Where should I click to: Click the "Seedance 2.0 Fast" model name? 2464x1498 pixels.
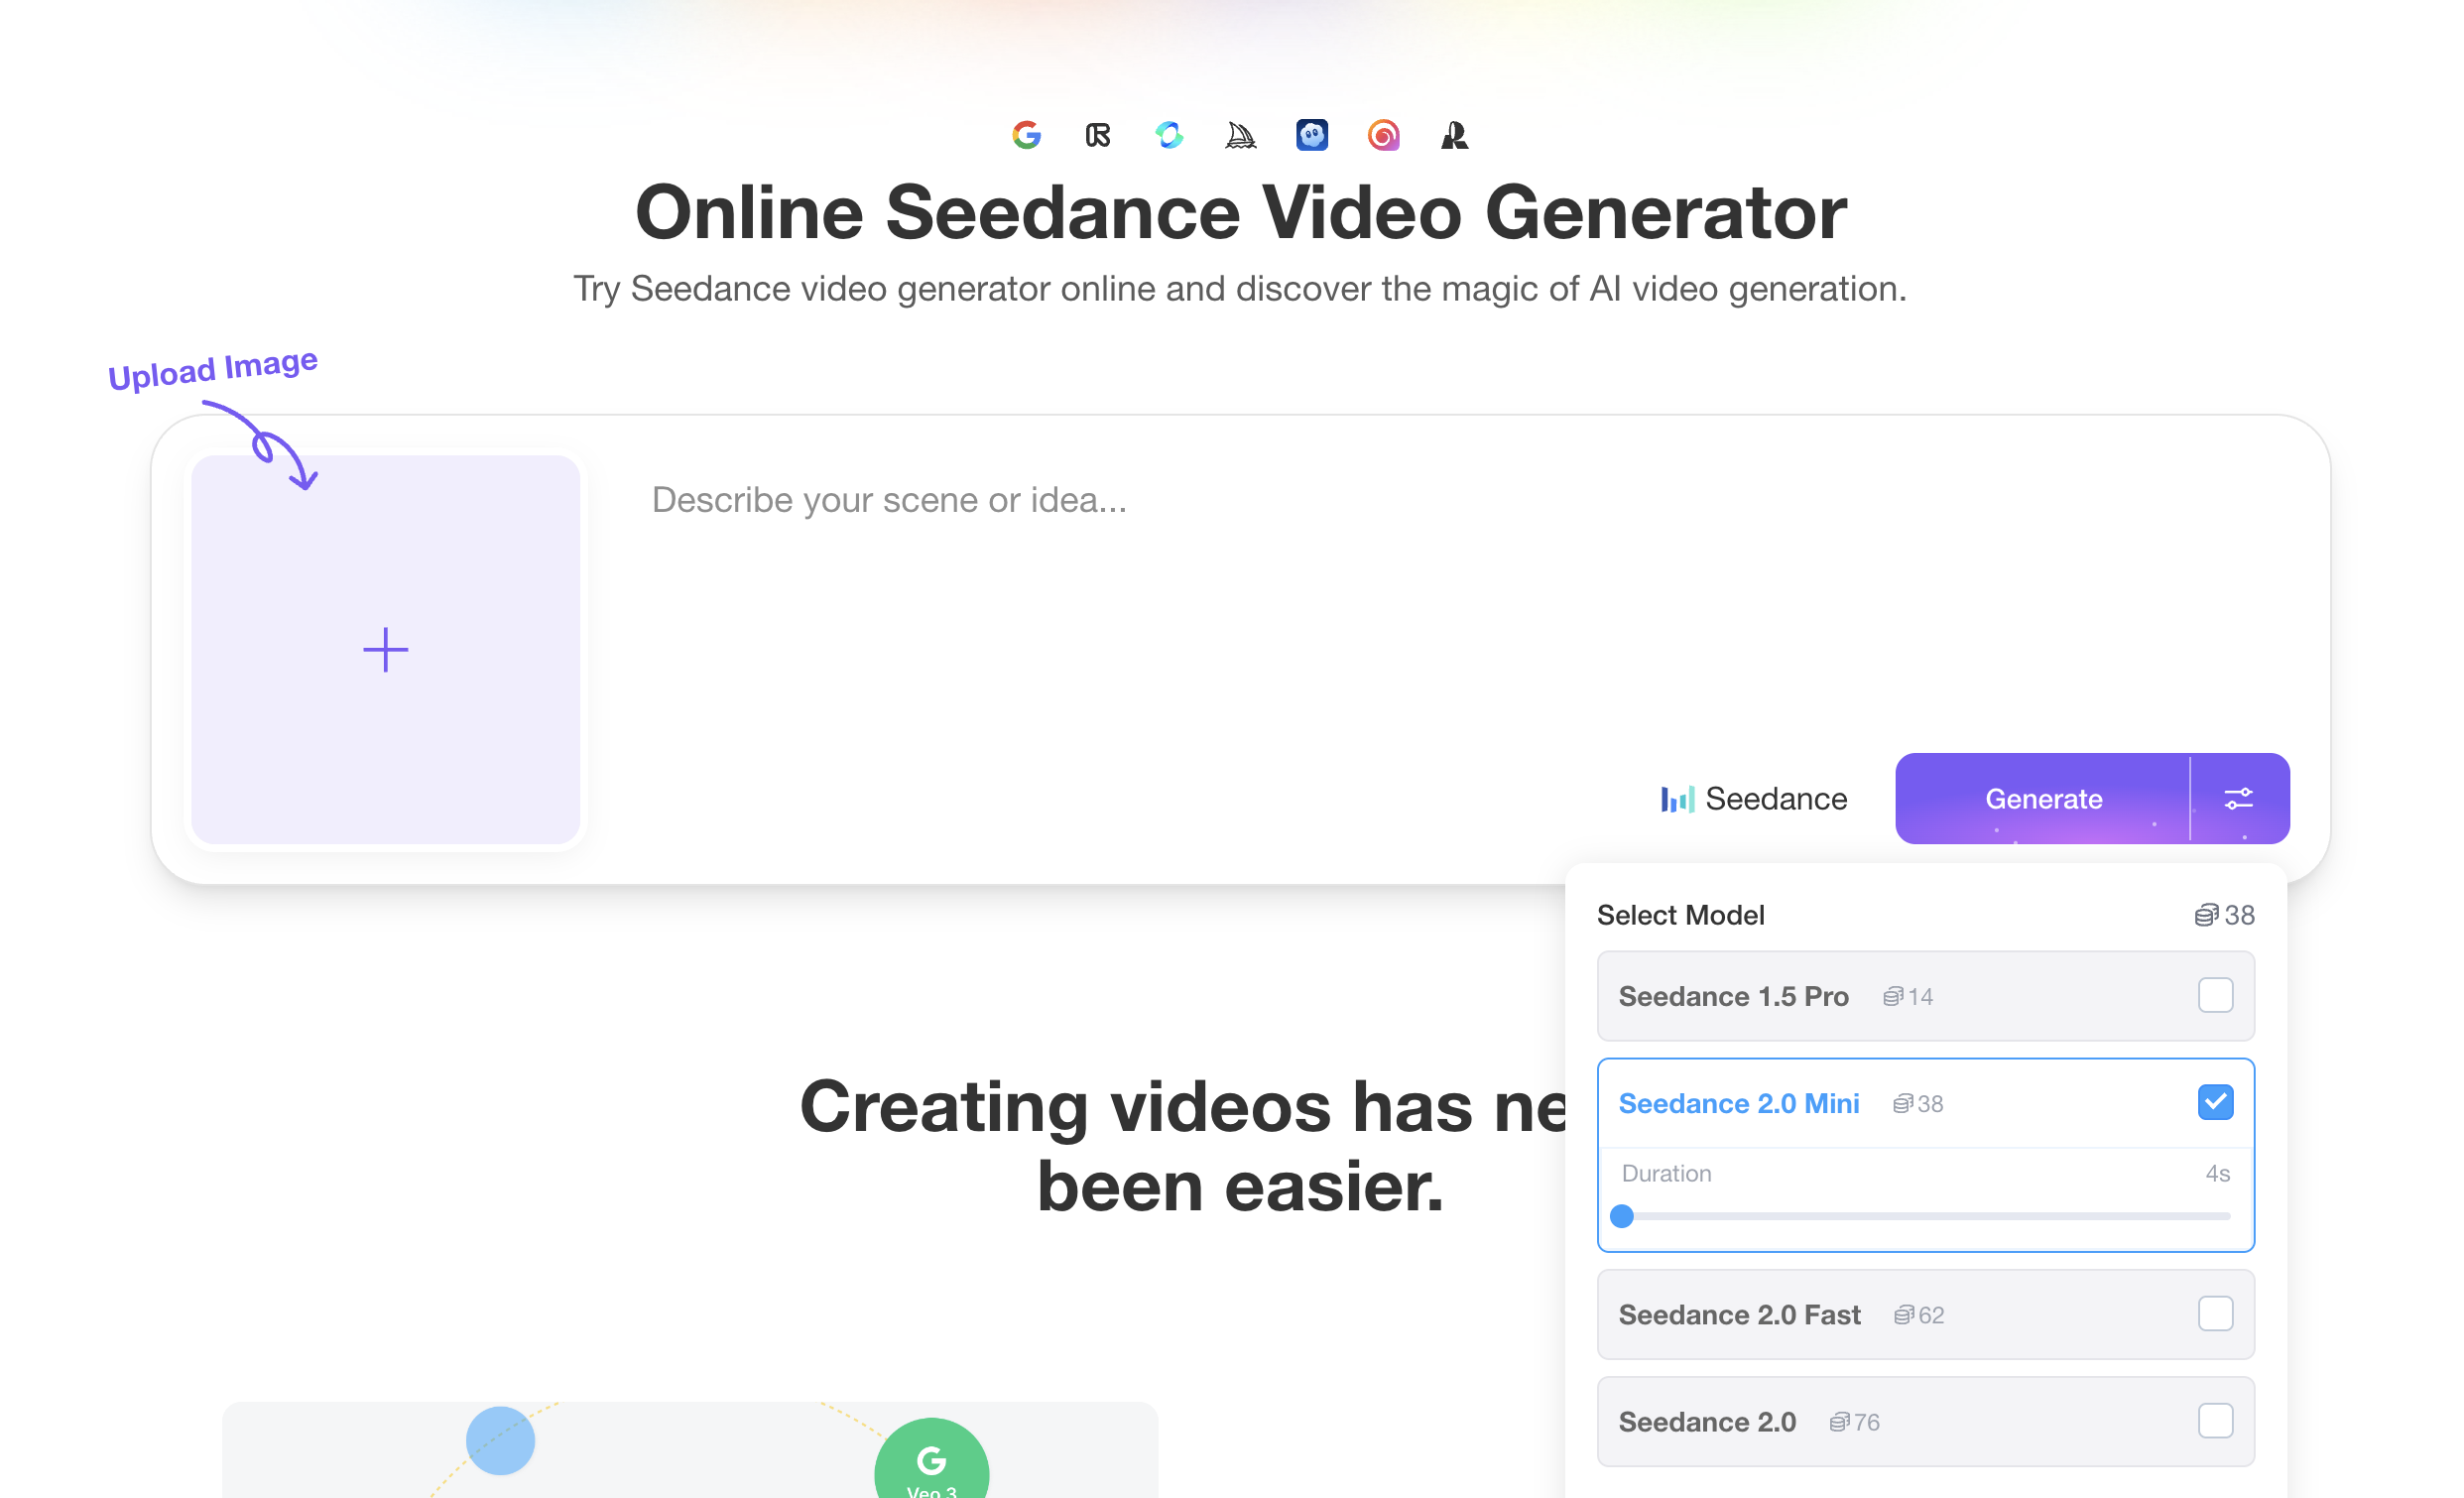pos(1739,1314)
